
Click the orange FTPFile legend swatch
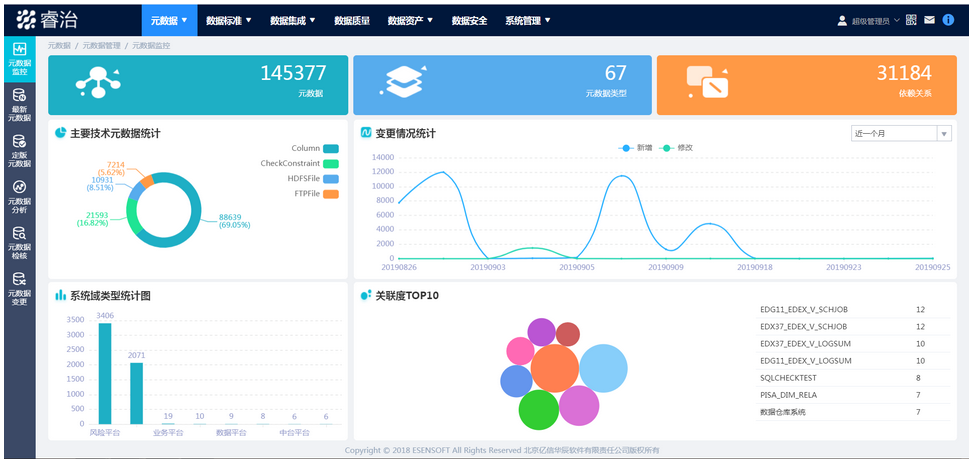pyautogui.click(x=331, y=193)
